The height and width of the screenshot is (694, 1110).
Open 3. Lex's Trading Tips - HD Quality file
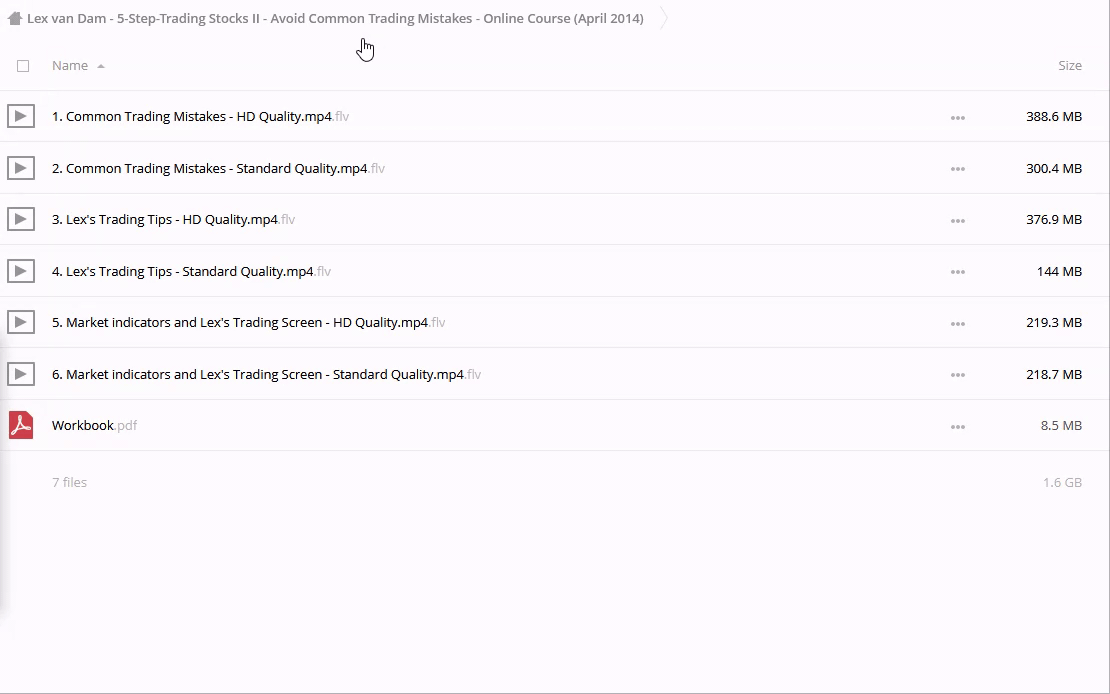165,219
